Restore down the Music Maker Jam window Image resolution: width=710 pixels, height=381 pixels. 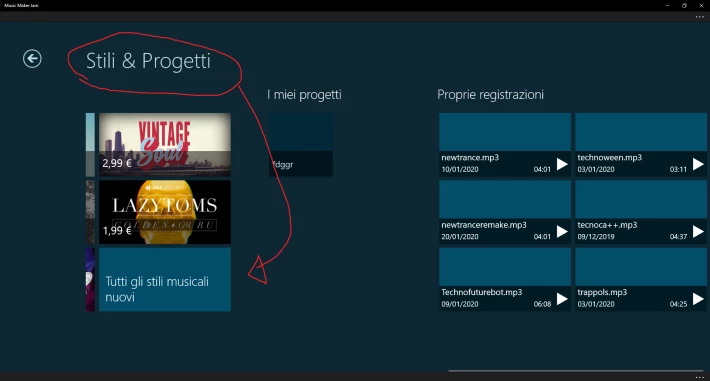684,5
